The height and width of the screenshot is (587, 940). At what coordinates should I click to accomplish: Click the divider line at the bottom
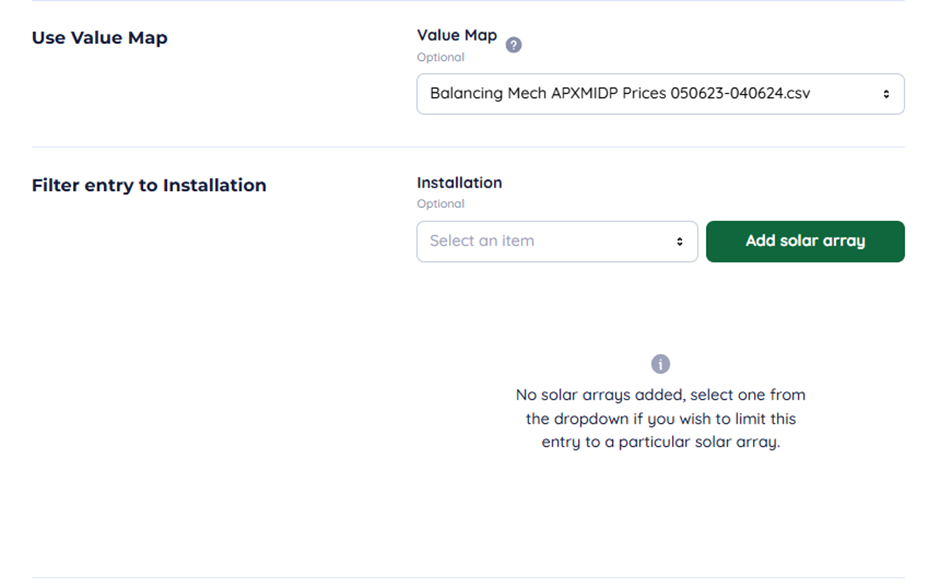(468, 577)
